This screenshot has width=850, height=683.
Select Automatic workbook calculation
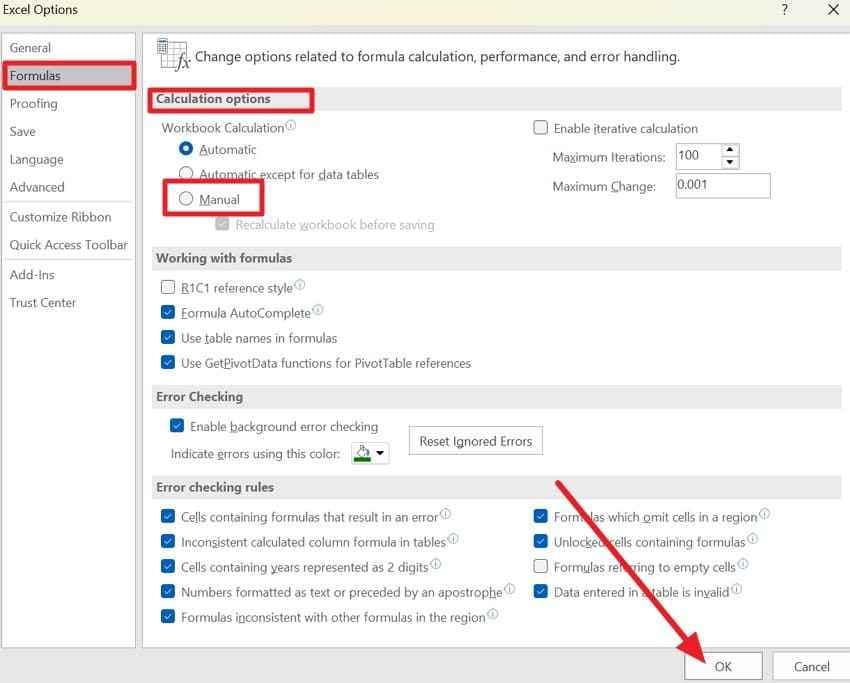(x=186, y=148)
